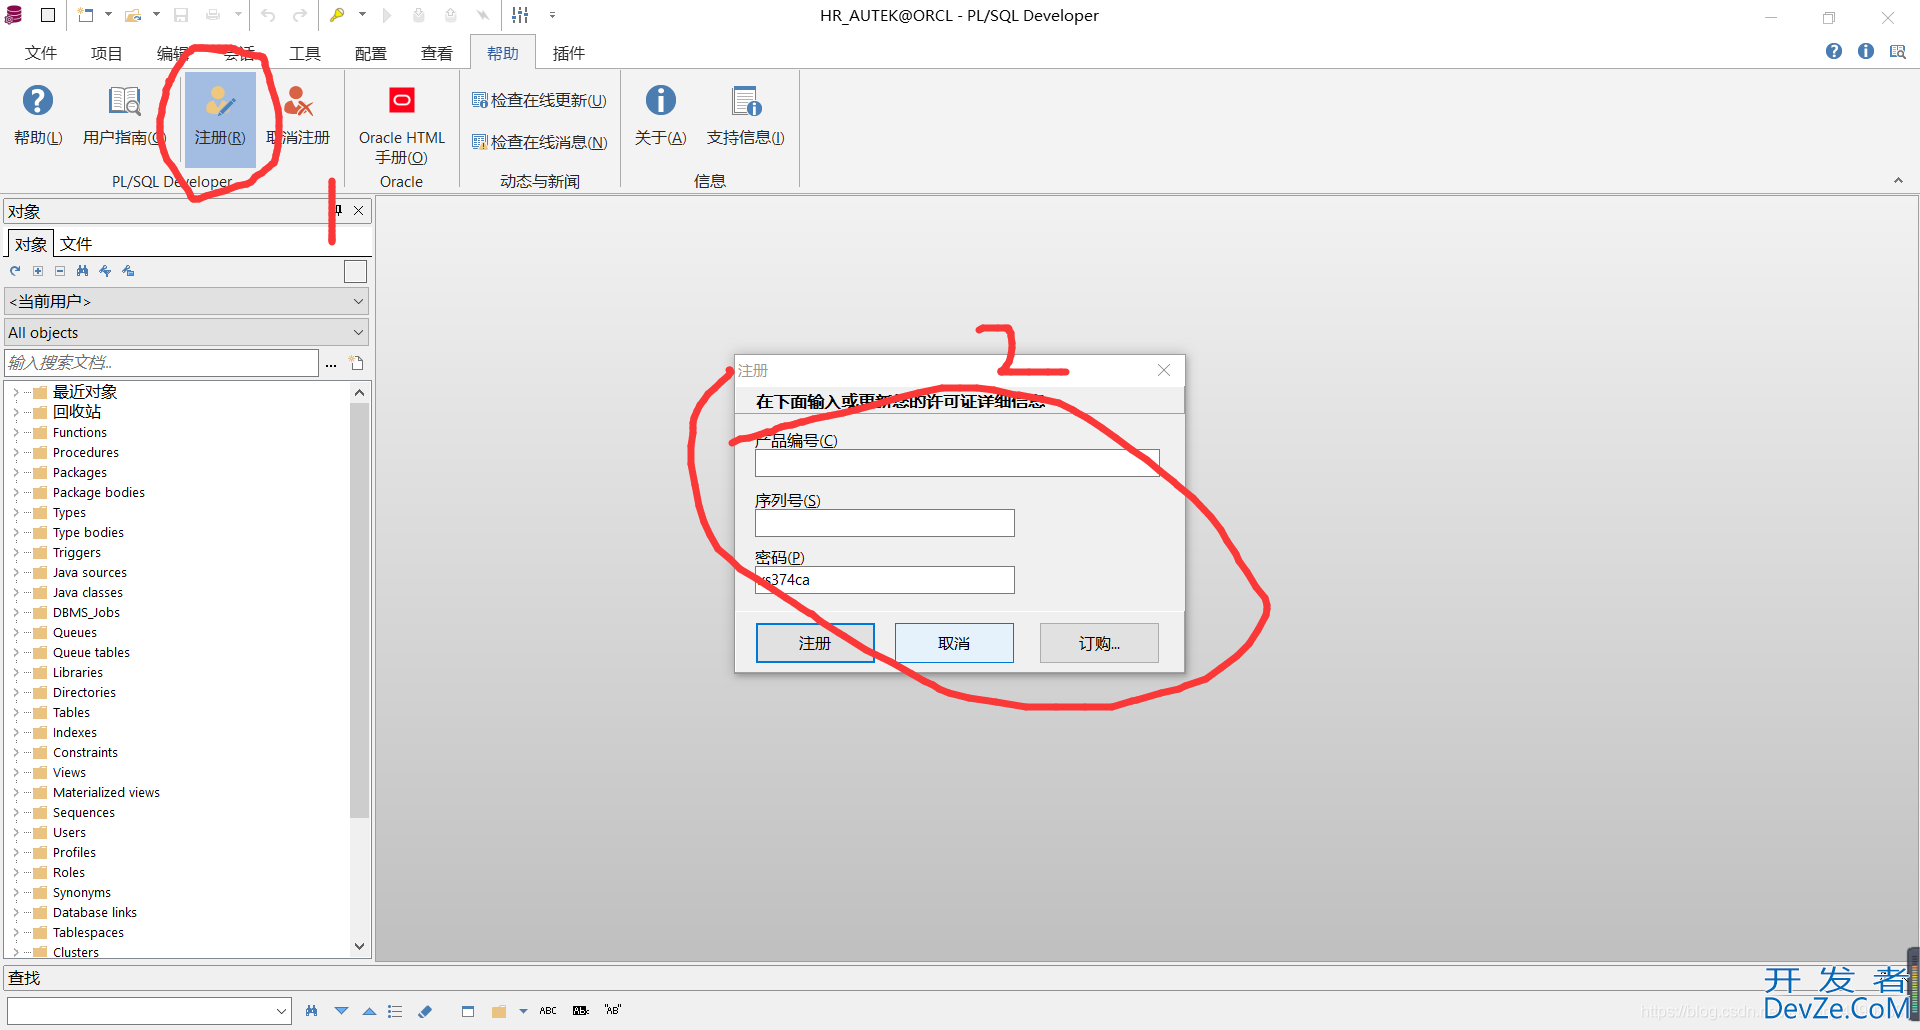The height and width of the screenshot is (1030, 1920).
Task: Click the 产品编号(C) input field
Action: tap(957, 463)
